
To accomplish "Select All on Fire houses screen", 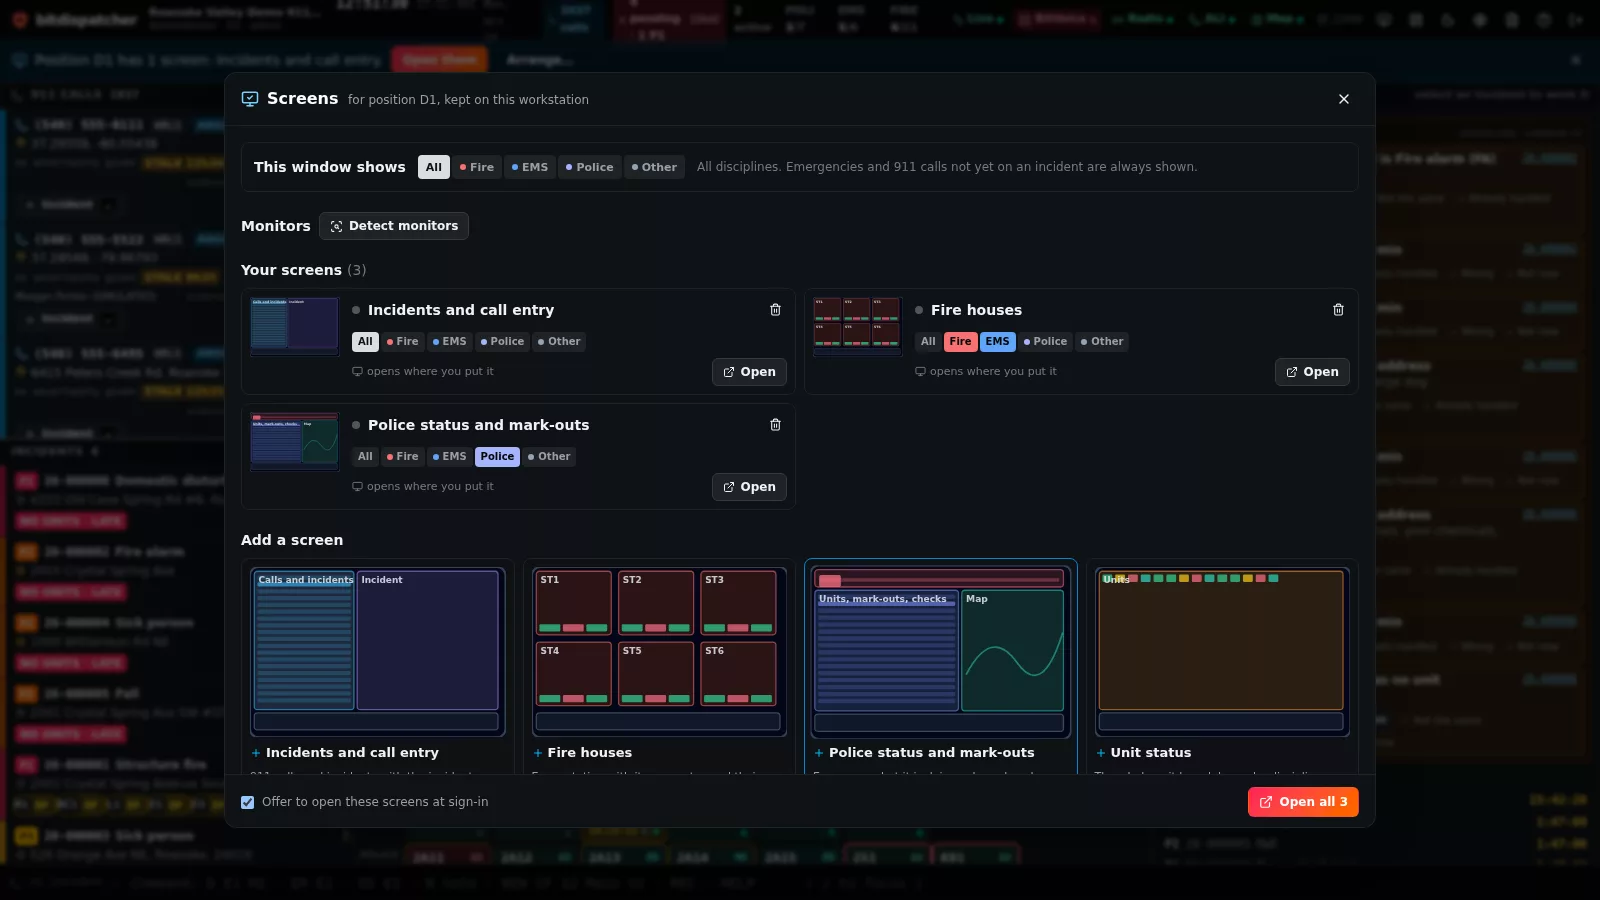I will point(928,342).
